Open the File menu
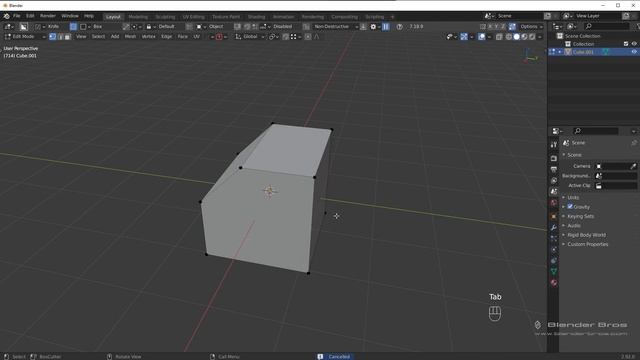 [x=16, y=16]
